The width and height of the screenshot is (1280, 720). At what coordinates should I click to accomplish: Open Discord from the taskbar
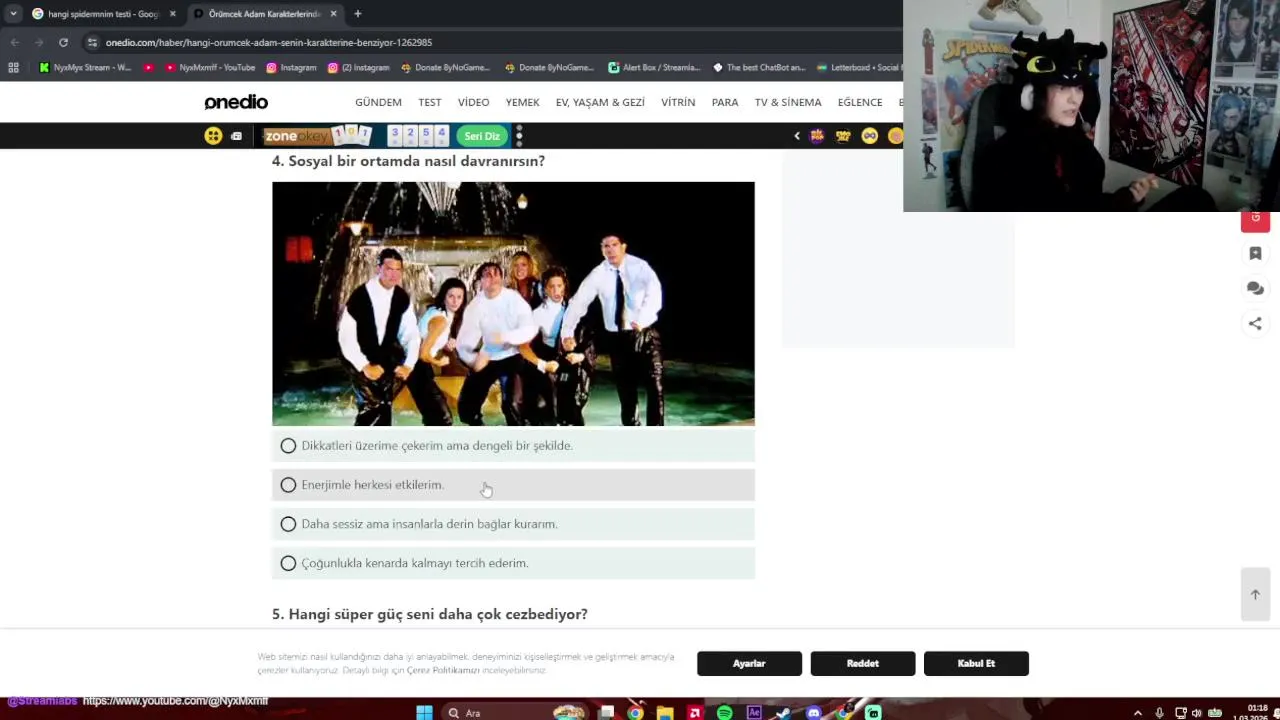click(814, 712)
